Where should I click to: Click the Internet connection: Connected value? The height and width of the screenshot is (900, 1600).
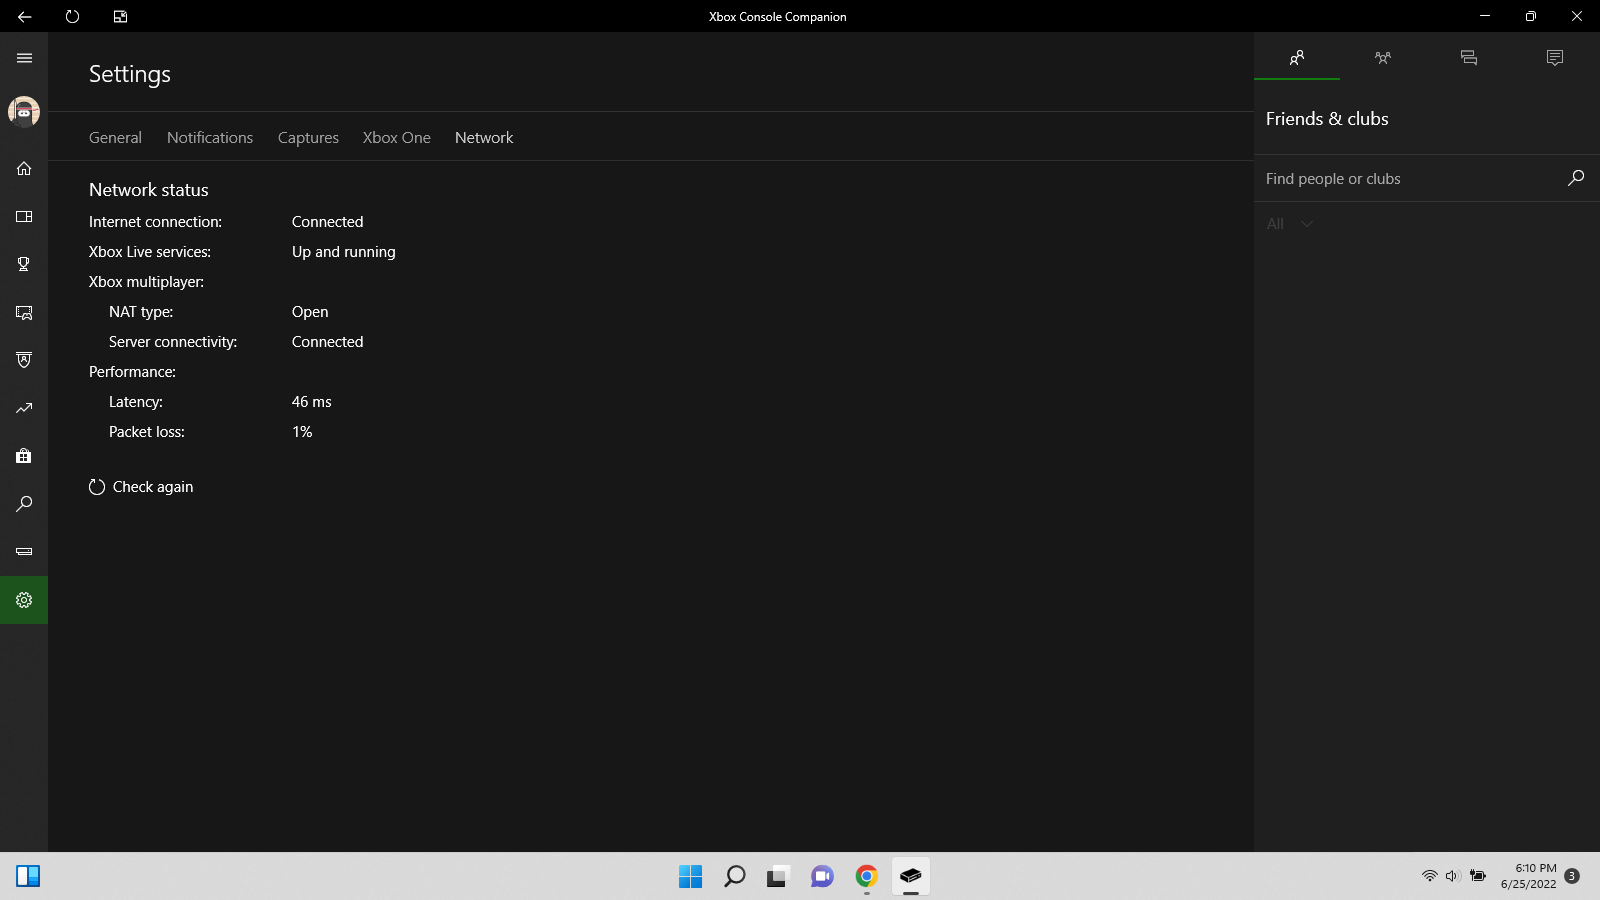point(327,222)
